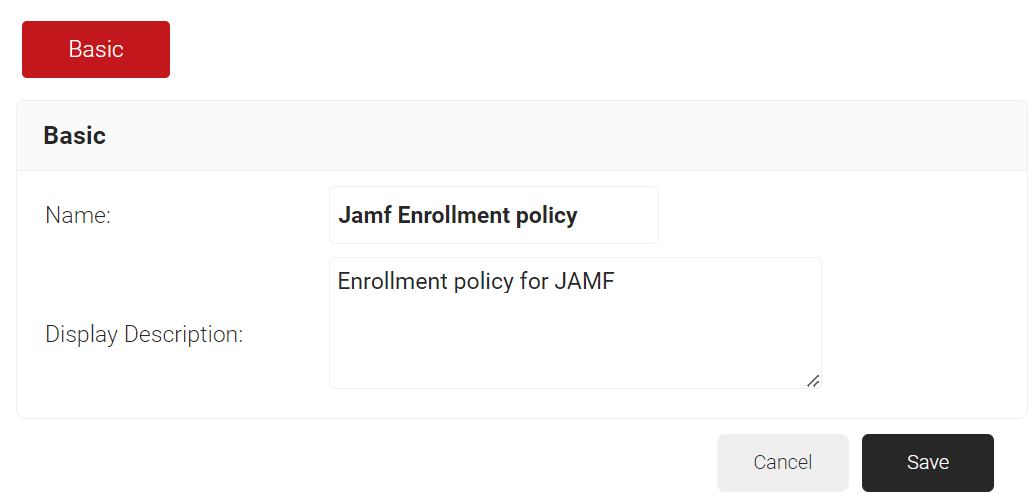The height and width of the screenshot is (501, 1035).
Task: Focus the Name input field
Action: point(493,215)
